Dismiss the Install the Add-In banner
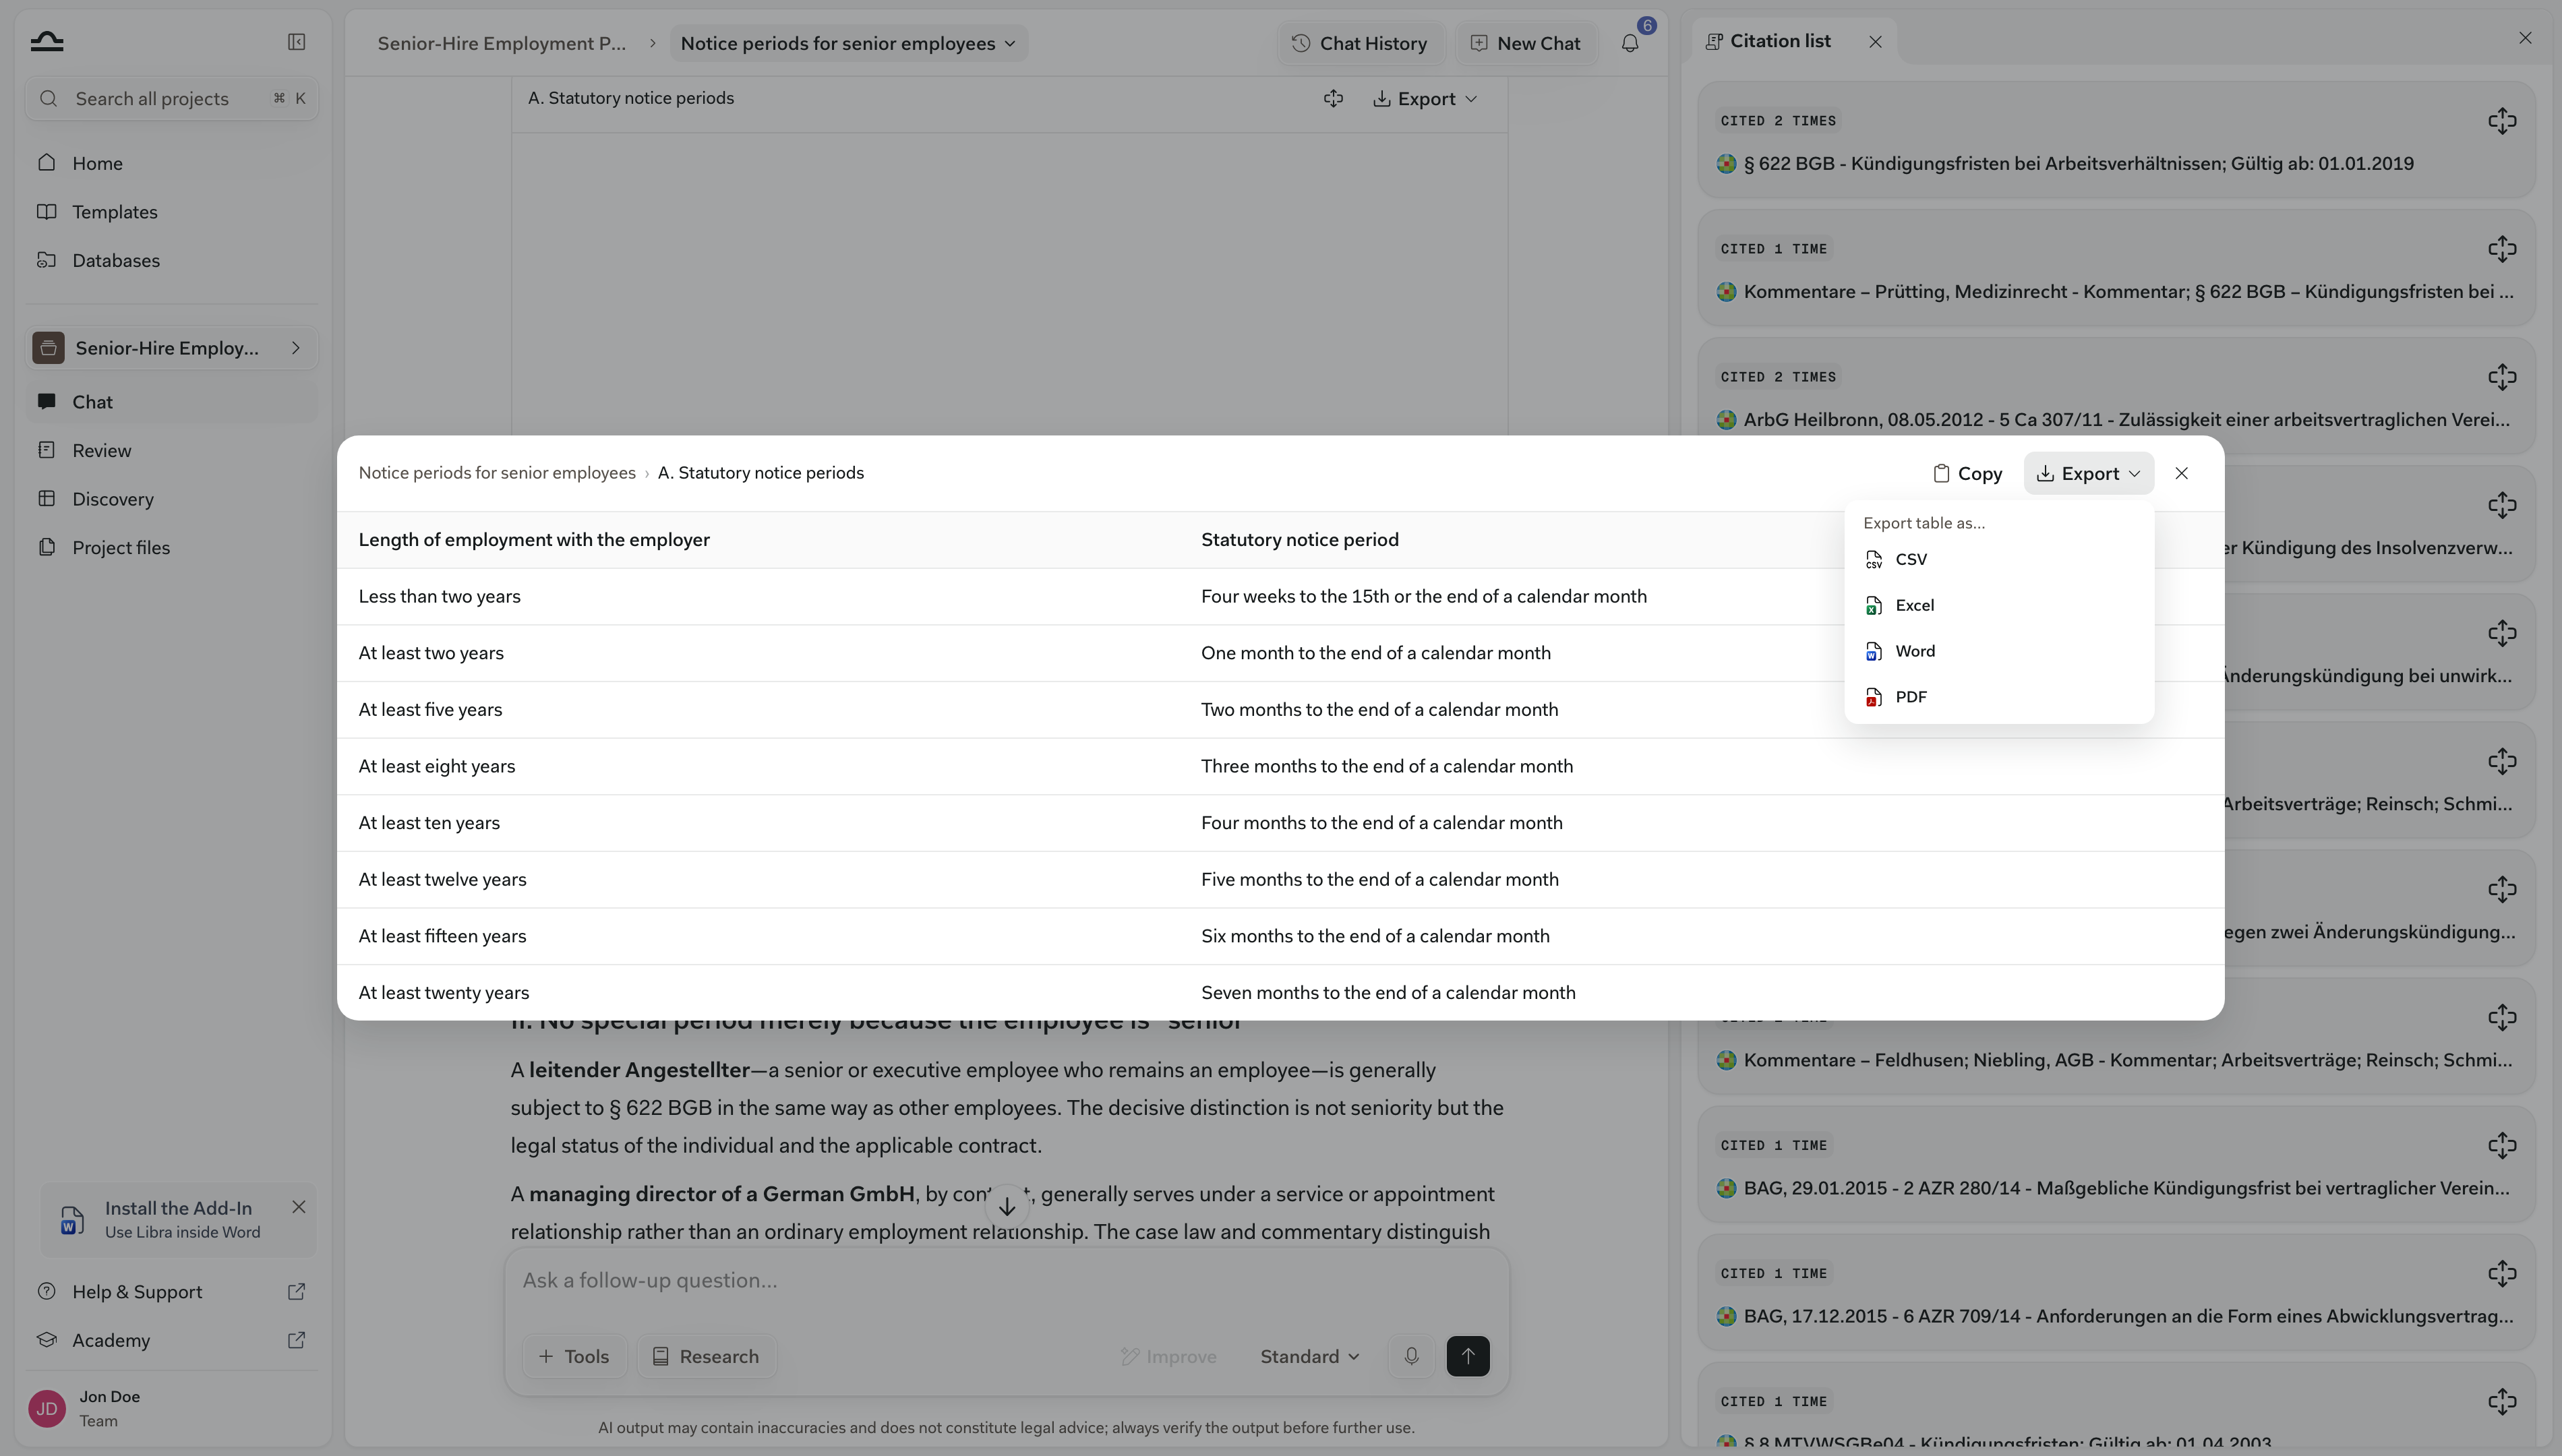This screenshot has width=2562, height=1456. click(298, 1207)
